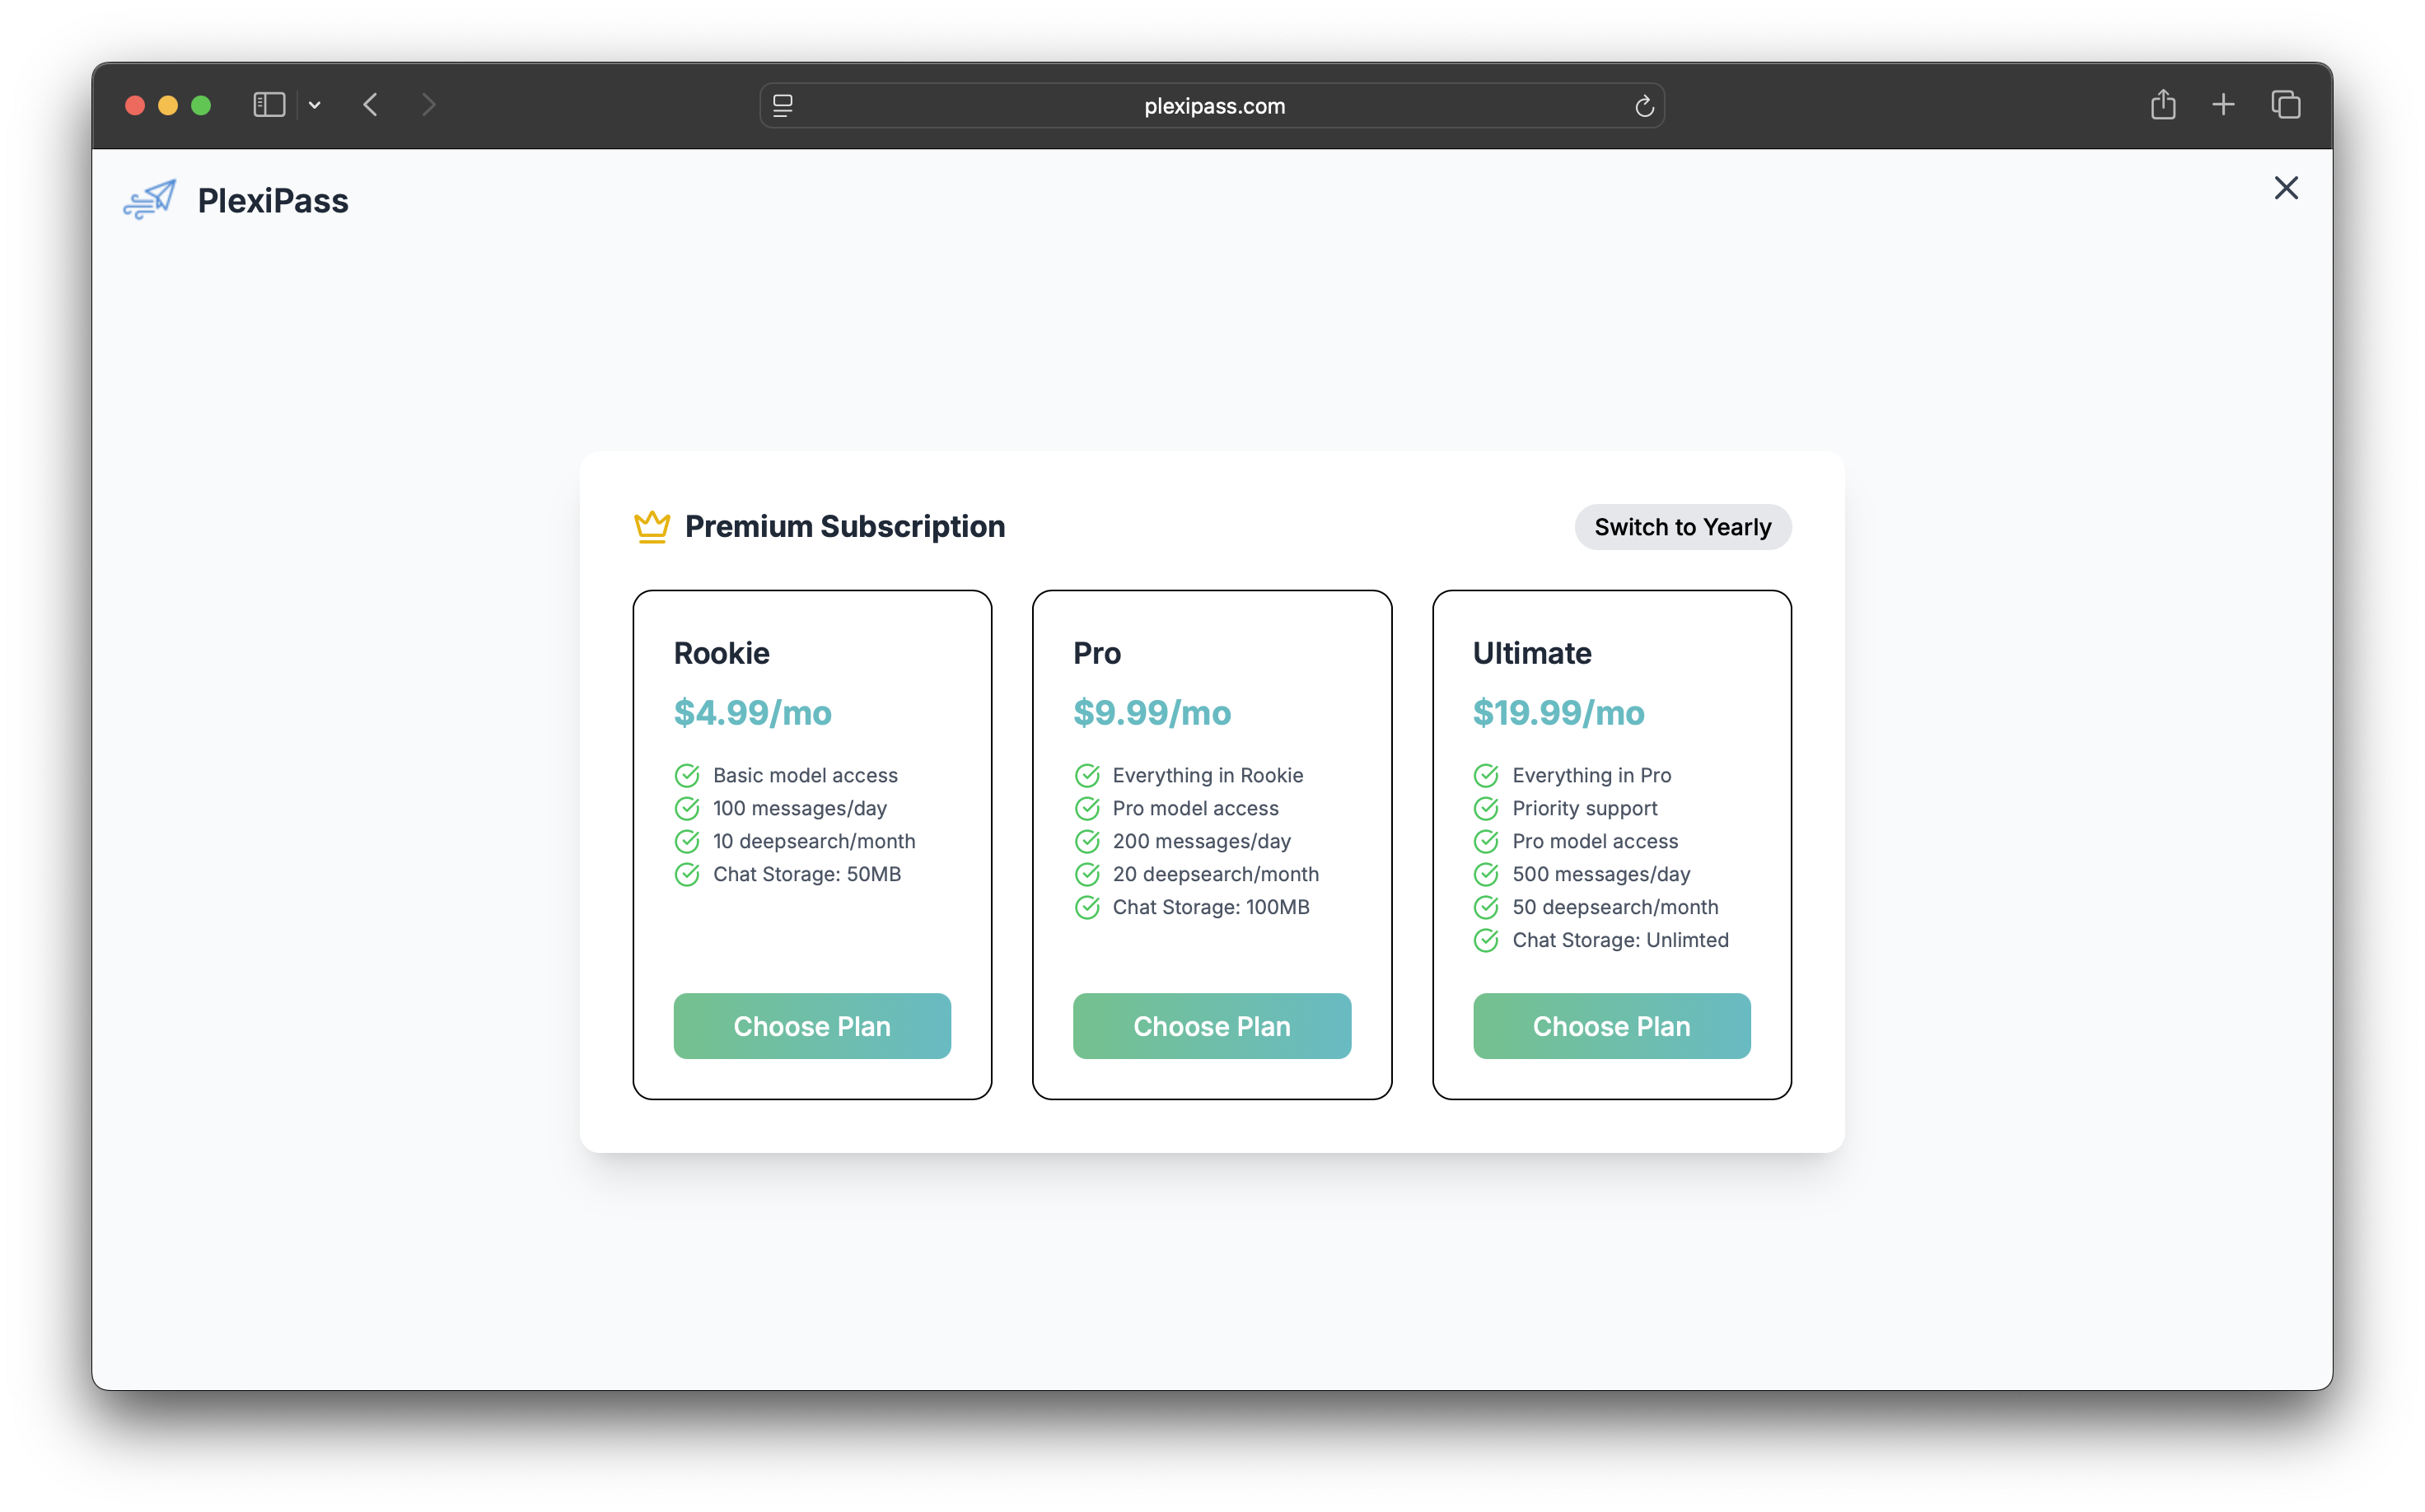Click the Priority support checkmark

point(1486,808)
